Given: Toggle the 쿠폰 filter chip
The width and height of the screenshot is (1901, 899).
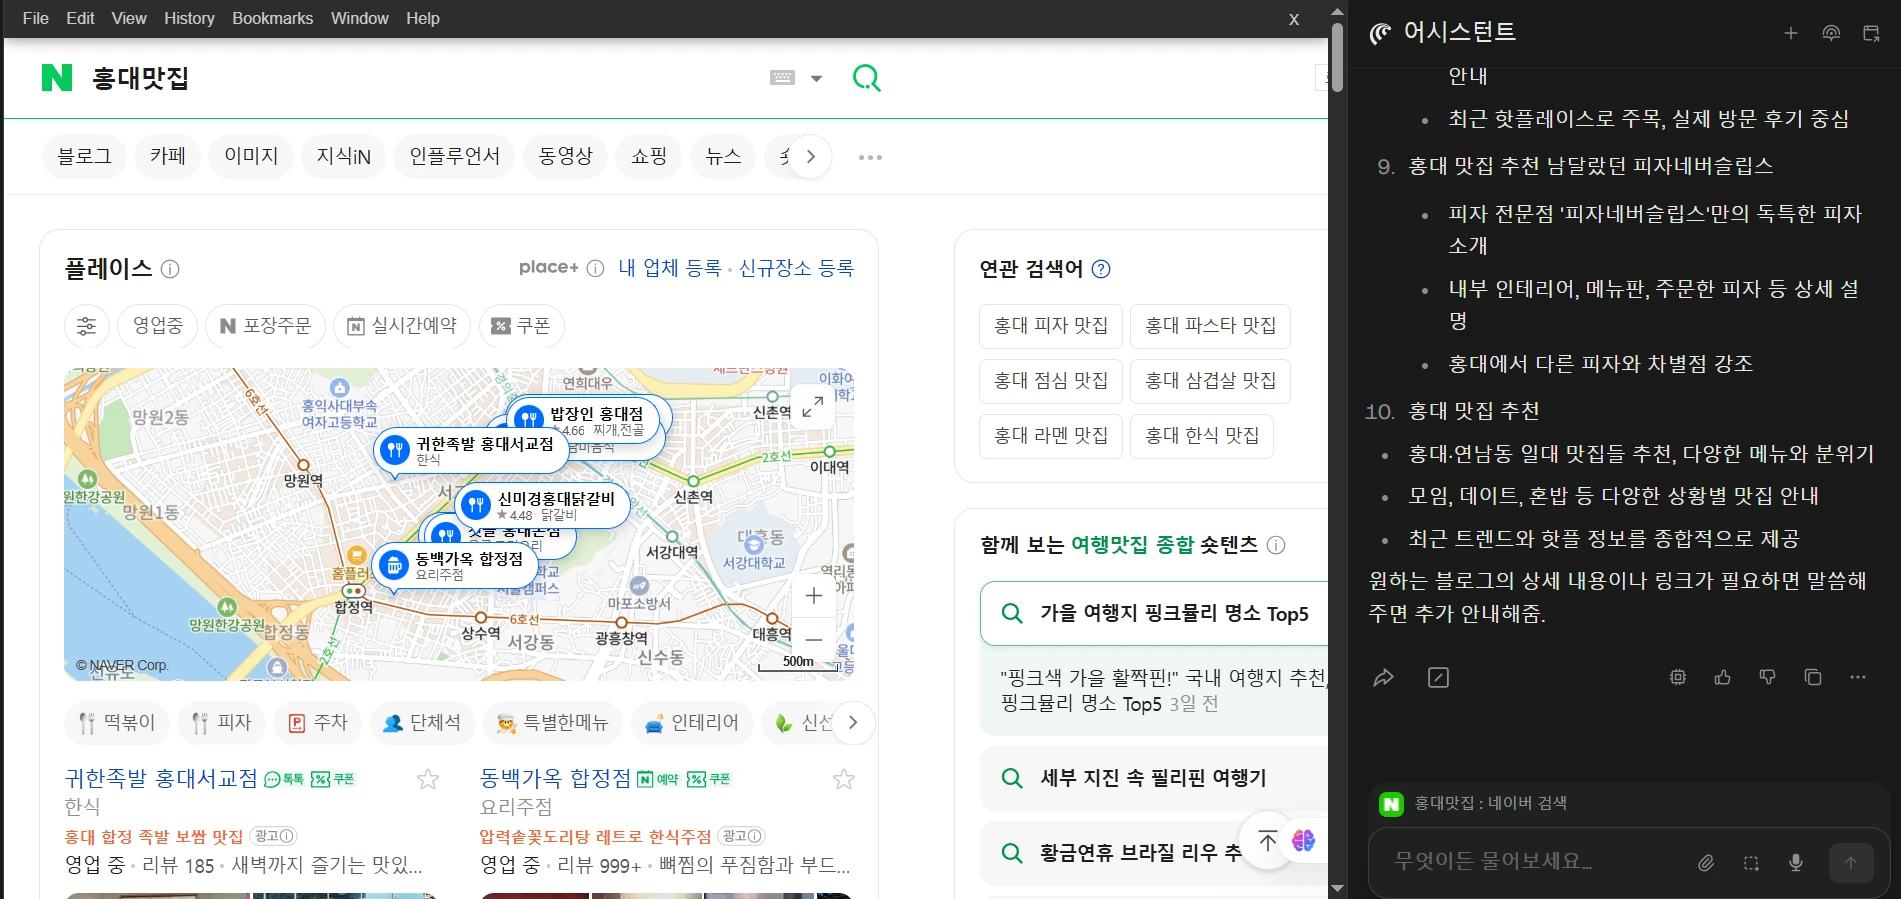Looking at the screenshot, I should click(522, 326).
